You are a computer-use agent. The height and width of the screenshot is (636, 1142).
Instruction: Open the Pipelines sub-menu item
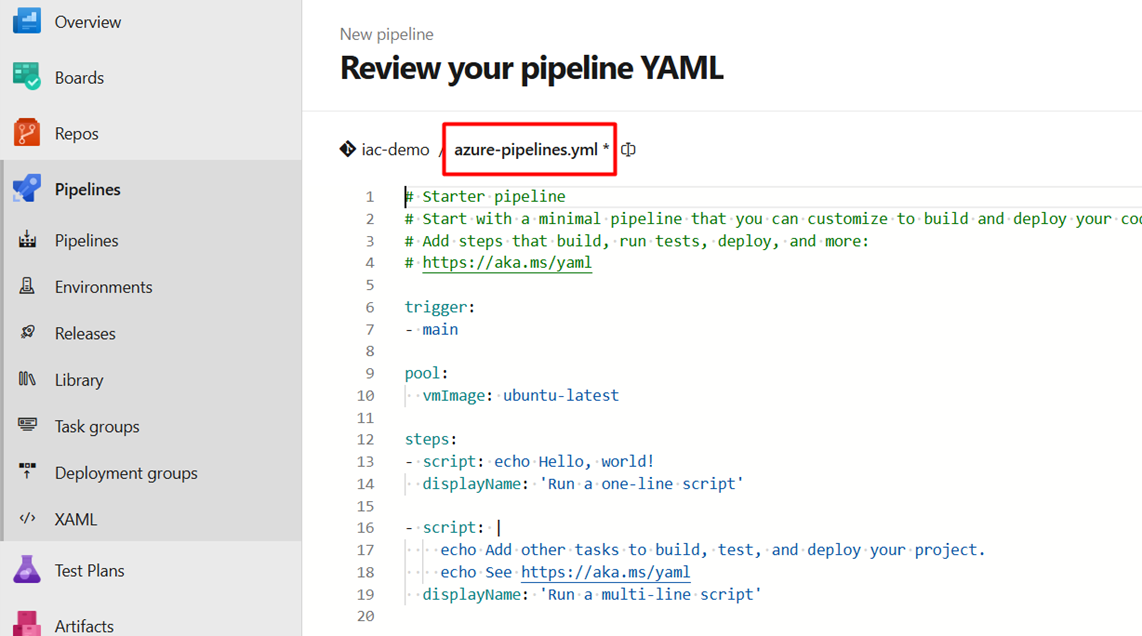[x=86, y=240]
